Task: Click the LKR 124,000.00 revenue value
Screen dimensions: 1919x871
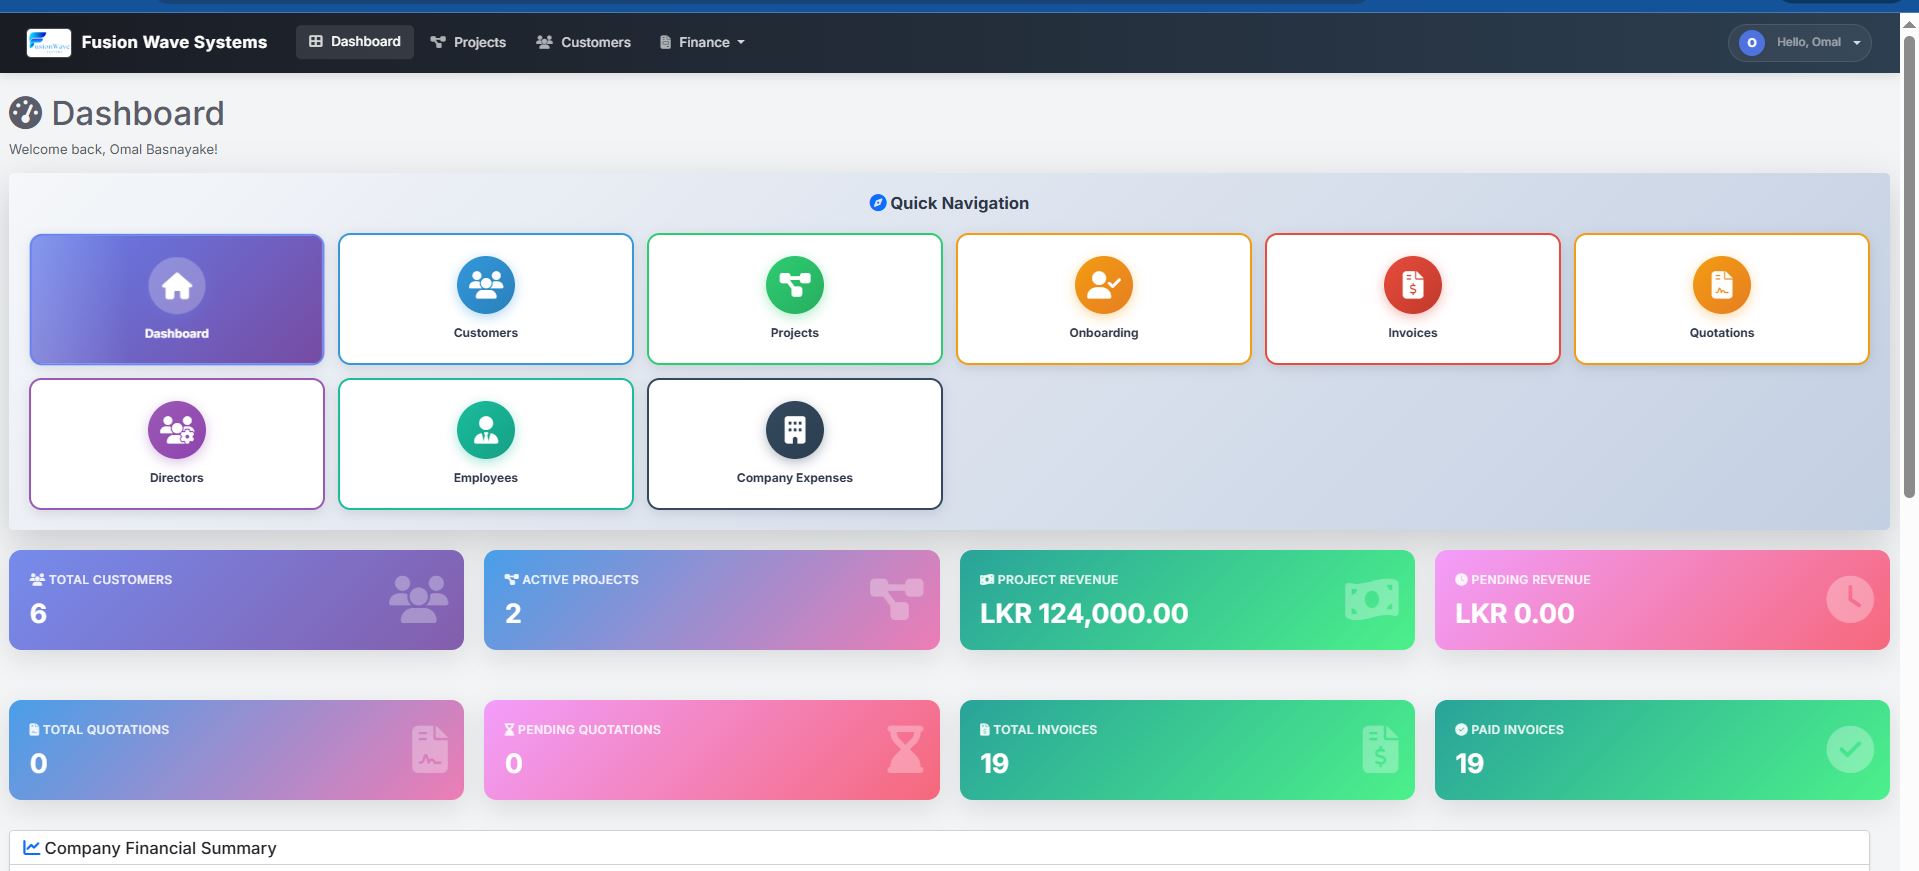Action: pyautogui.click(x=1084, y=613)
